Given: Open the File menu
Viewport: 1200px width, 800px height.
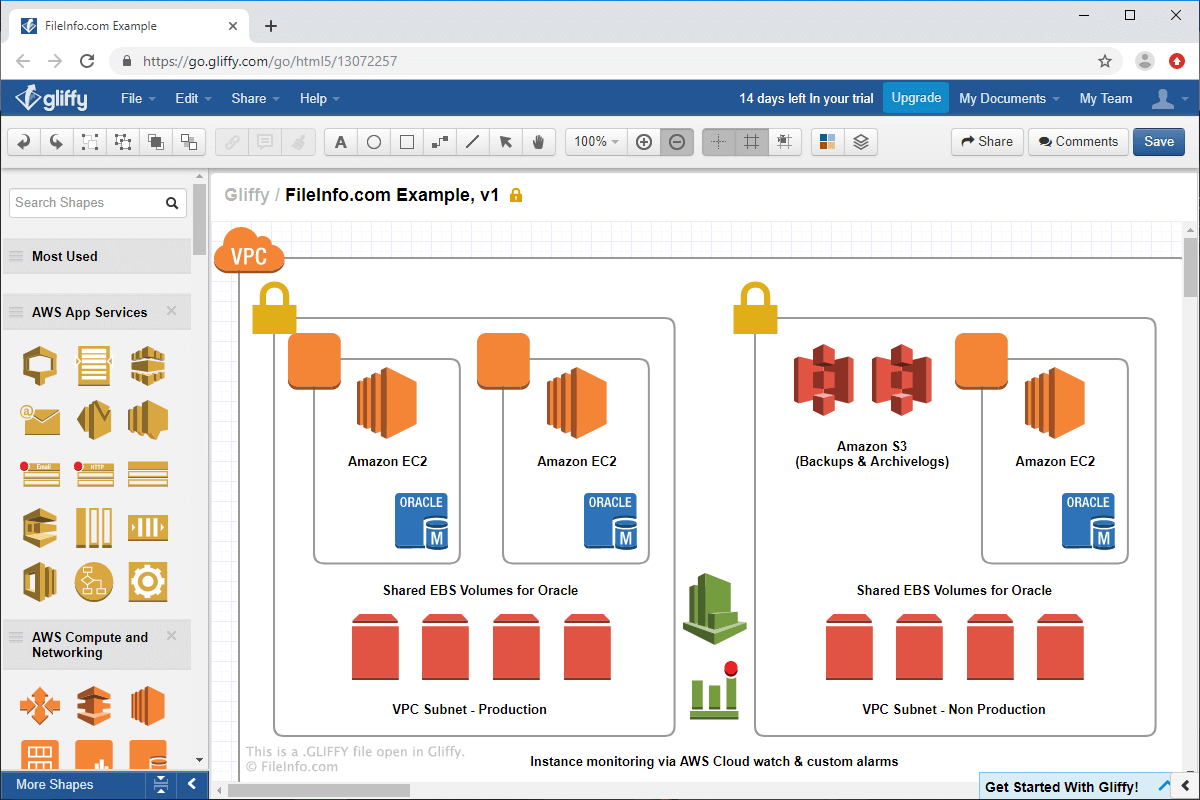Looking at the screenshot, I should (138, 98).
